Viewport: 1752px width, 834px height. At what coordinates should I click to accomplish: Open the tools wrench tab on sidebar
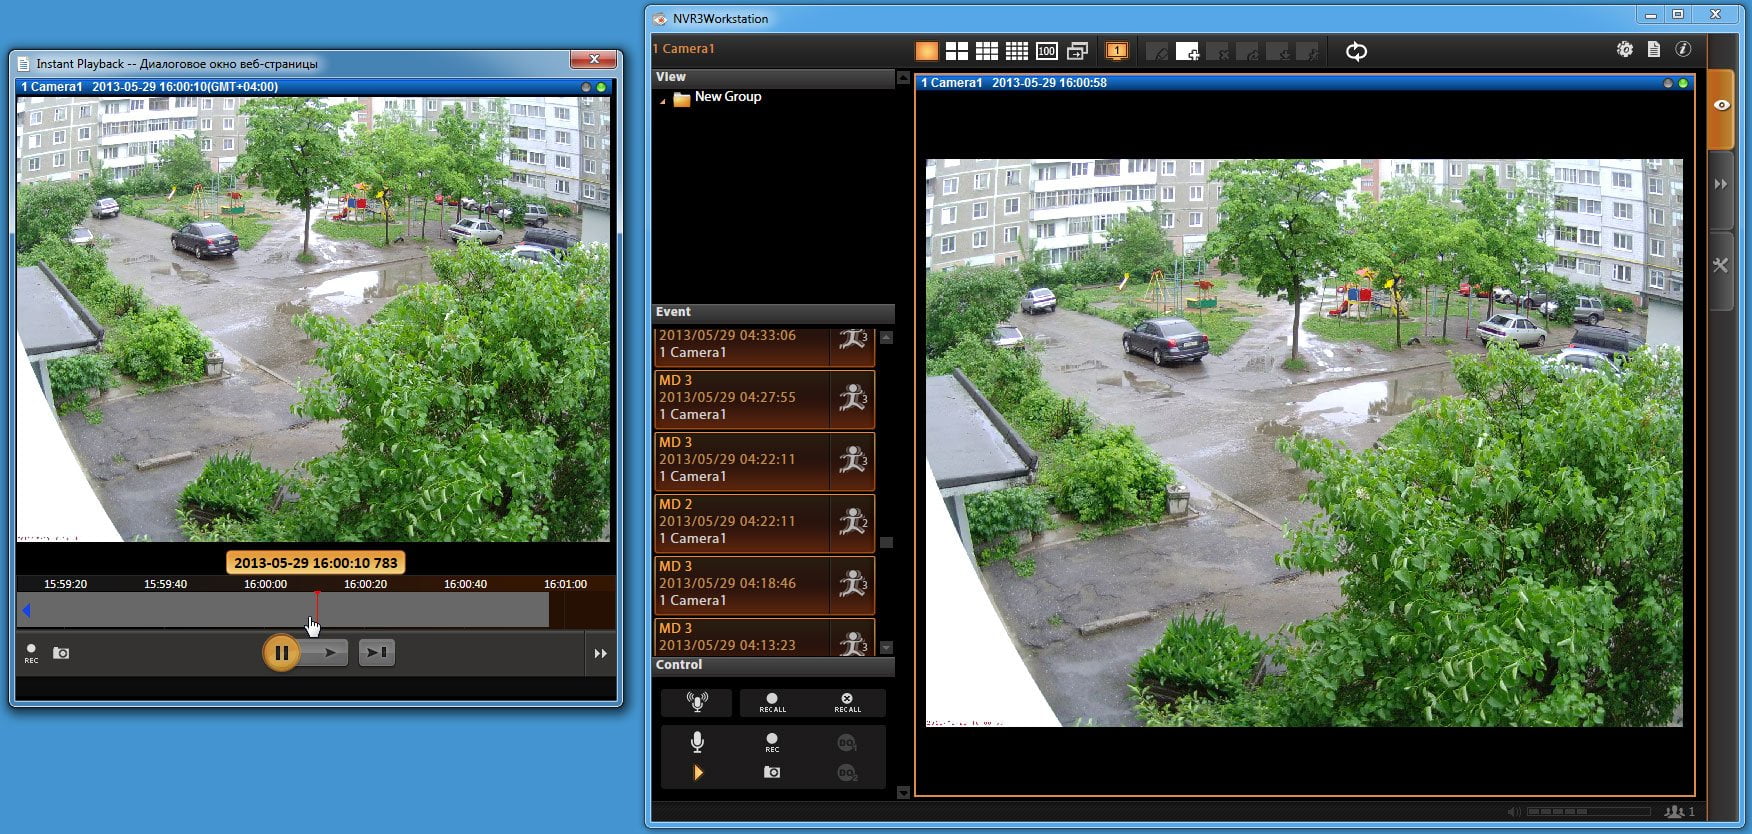[1721, 266]
